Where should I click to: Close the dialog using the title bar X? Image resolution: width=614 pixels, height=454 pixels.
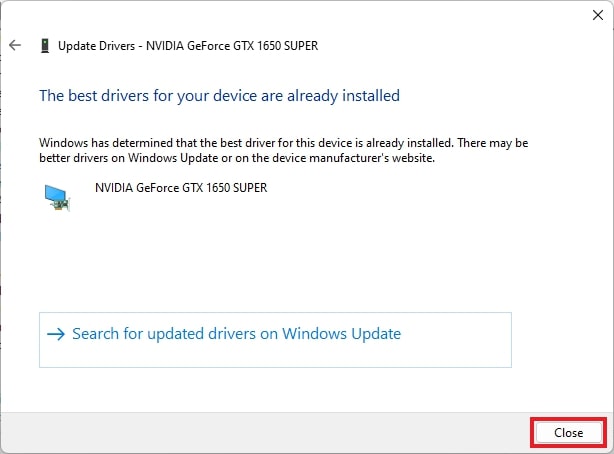click(x=598, y=15)
